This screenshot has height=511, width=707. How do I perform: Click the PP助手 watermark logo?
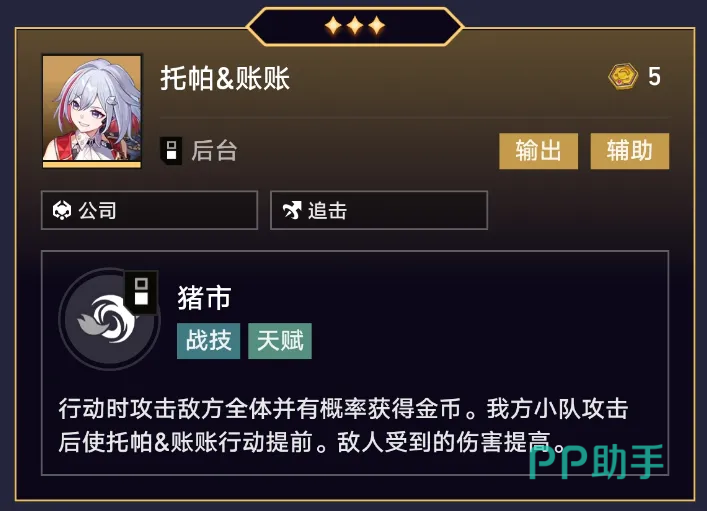(596, 460)
